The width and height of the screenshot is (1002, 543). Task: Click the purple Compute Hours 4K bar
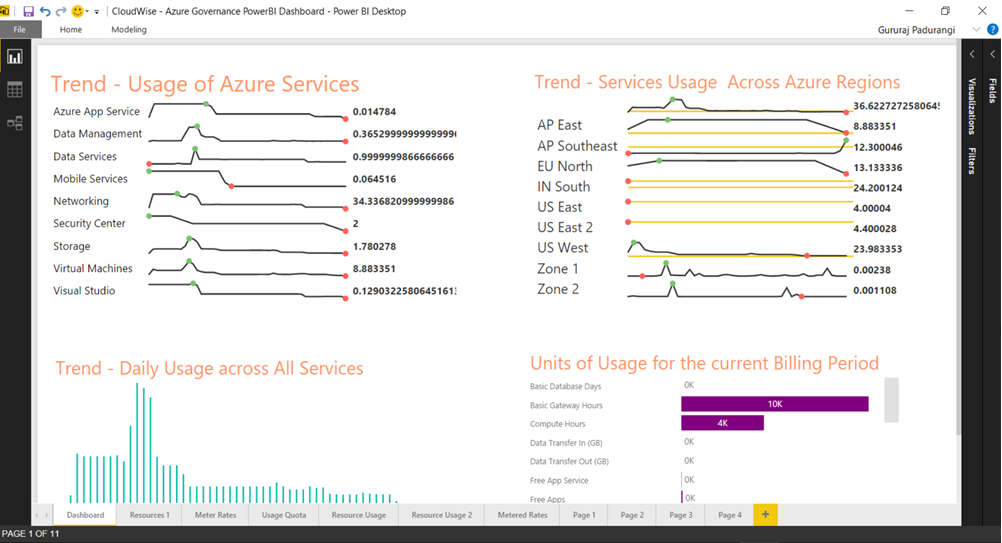[722, 423]
